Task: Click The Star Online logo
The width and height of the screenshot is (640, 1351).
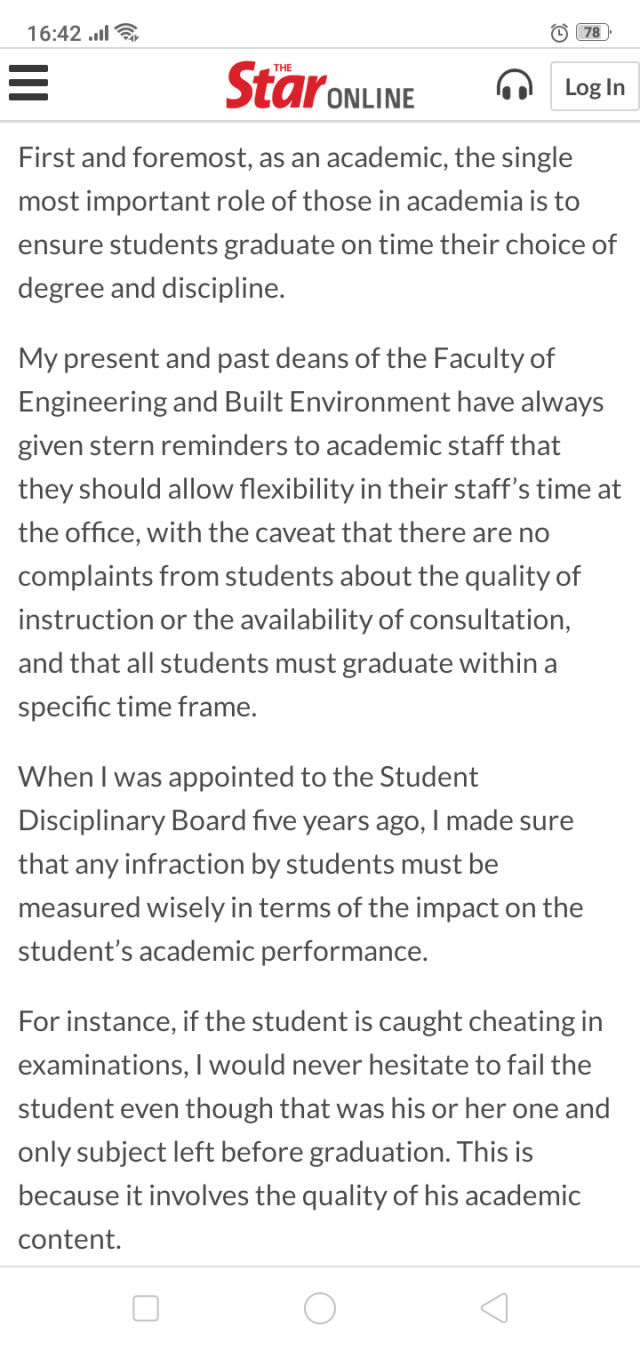Action: tap(320, 86)
